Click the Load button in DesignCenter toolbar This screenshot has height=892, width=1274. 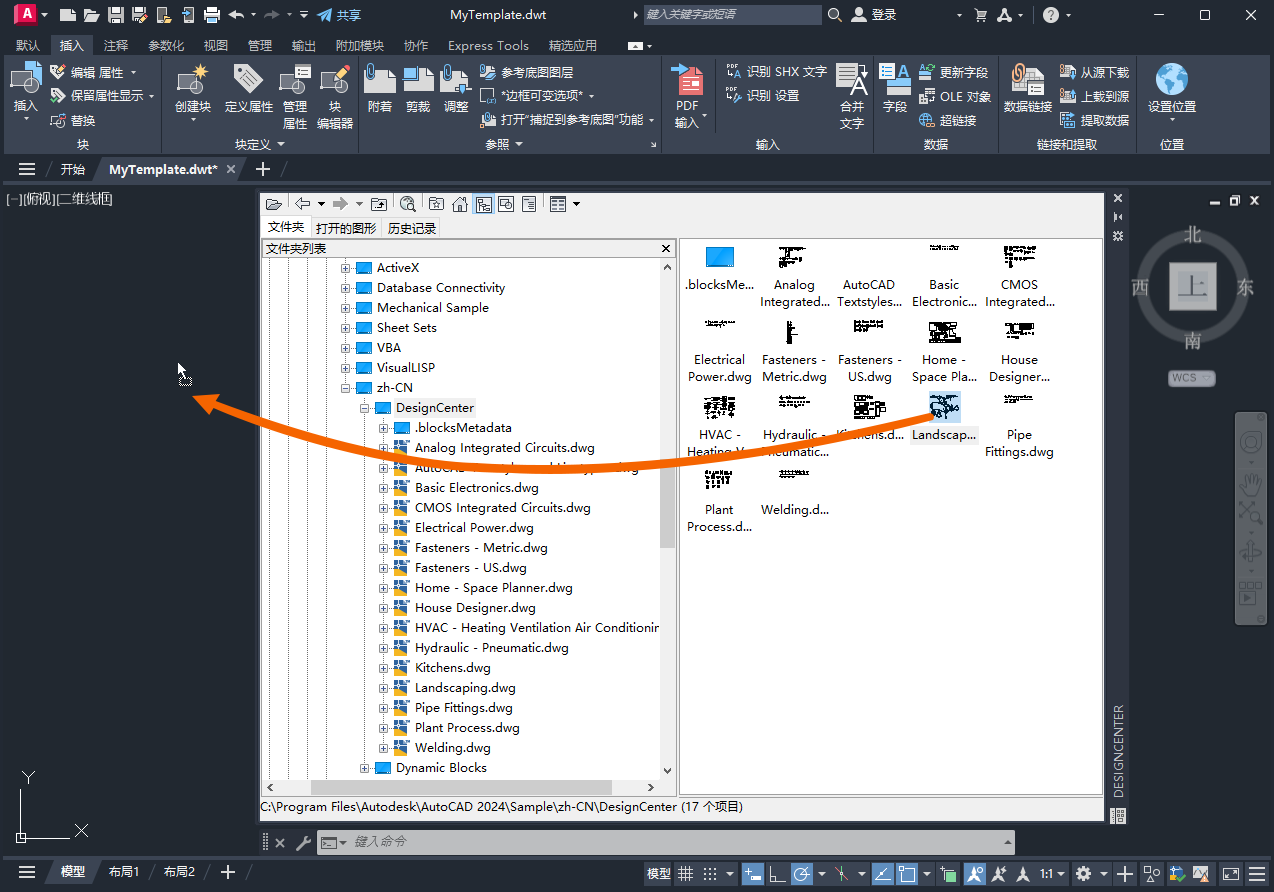(x=273, y=204)
